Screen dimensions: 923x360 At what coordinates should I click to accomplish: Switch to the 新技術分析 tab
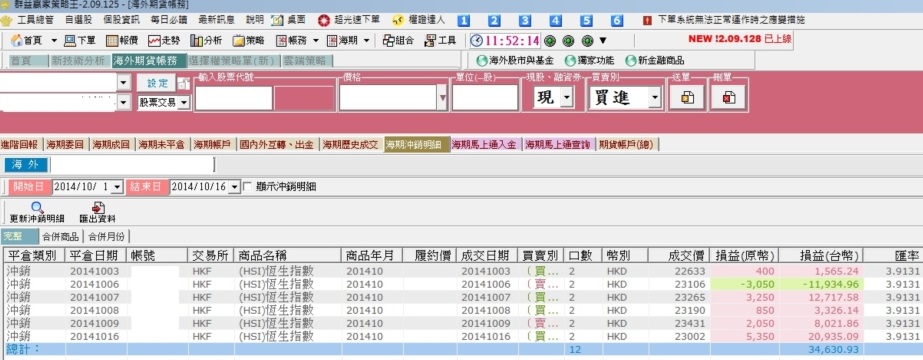pyautogui.click(x=78, y=61)
